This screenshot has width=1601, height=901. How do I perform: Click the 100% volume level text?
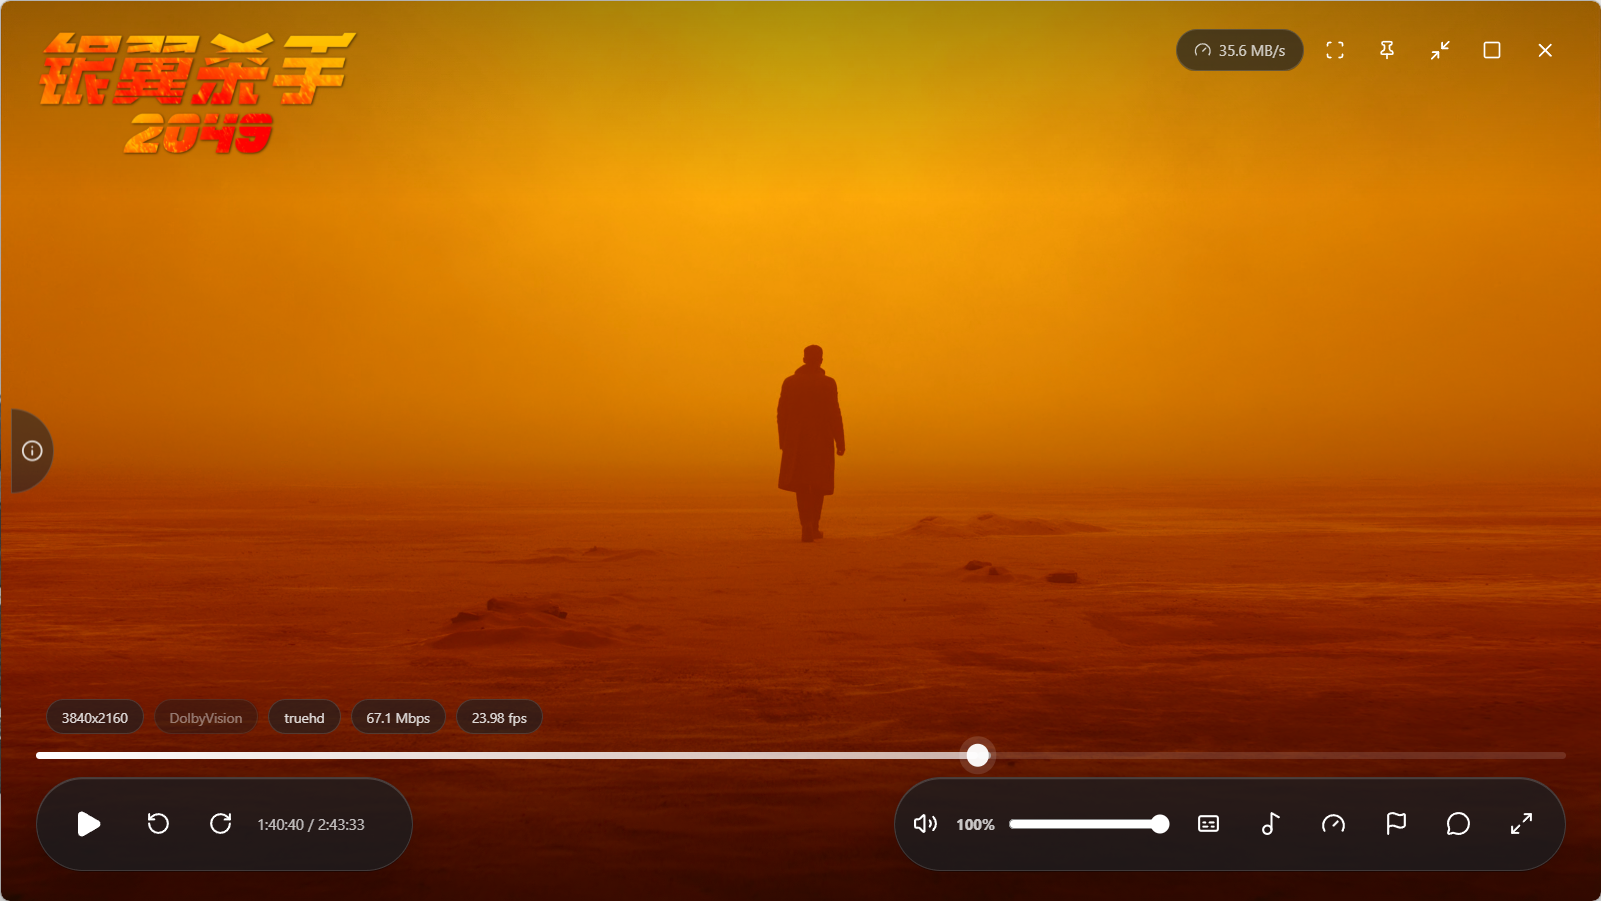click(975, 825)
